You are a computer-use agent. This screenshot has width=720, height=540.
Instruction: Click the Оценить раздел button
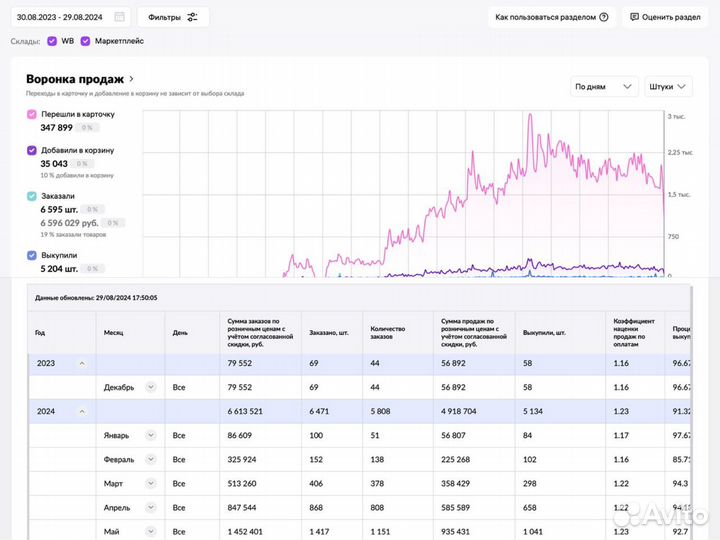click(664, 17)
